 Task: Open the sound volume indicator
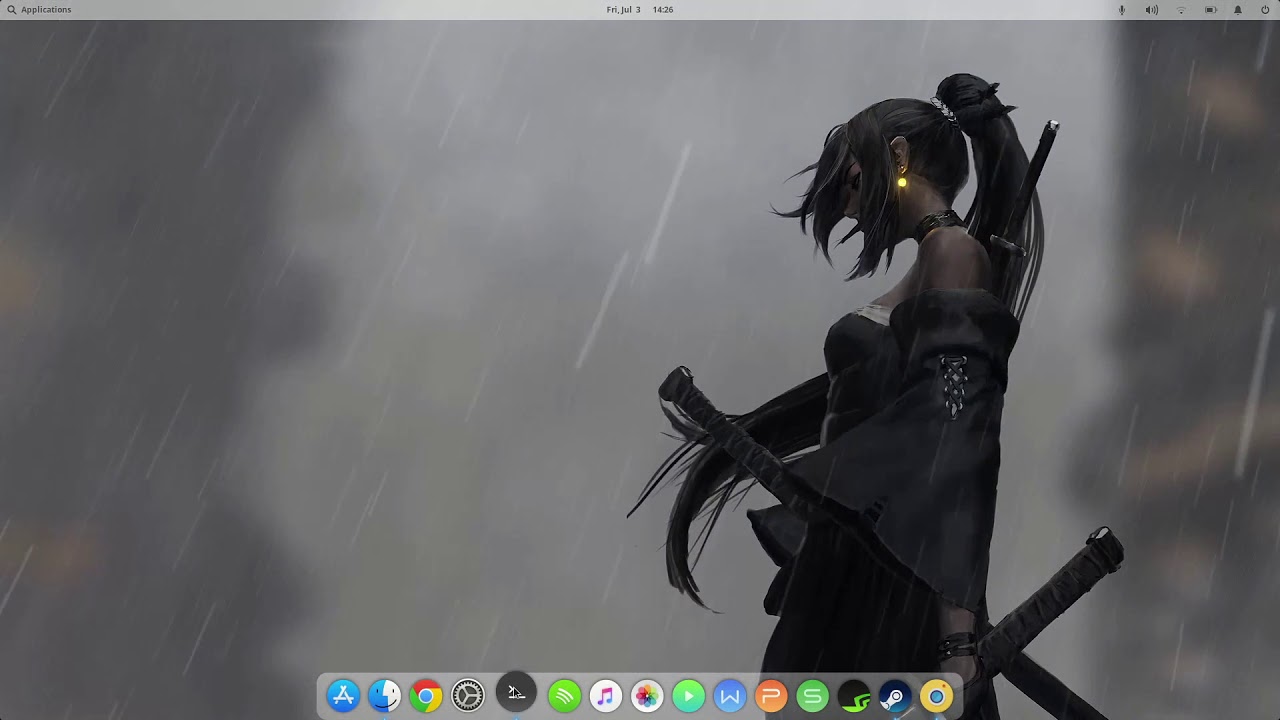1151,9
